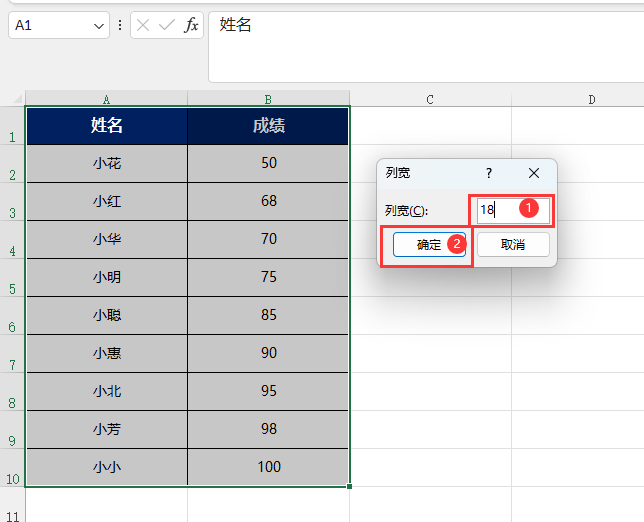
Task: Click the formula bar cancel X icon
Action: click(143, 25)
